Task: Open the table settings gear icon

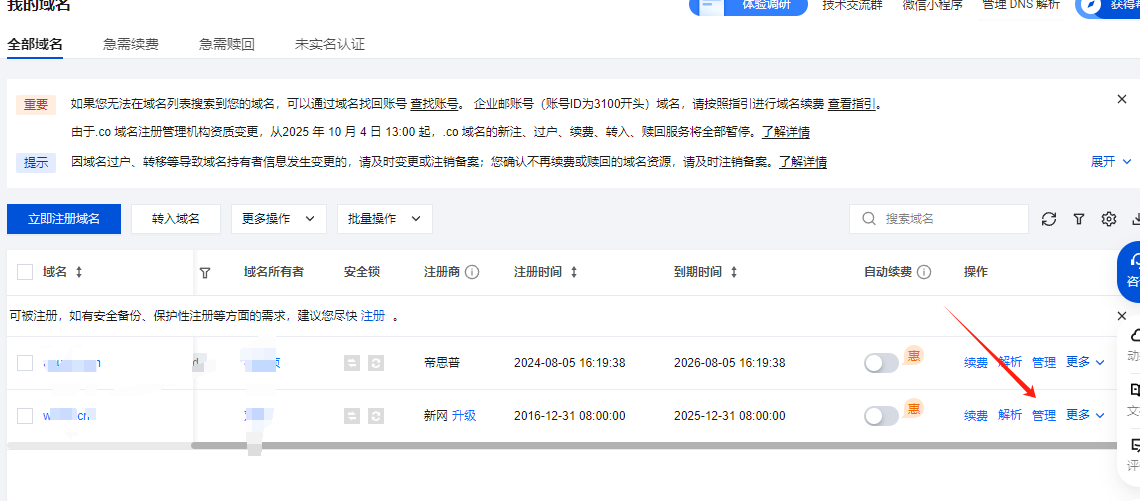Action: pyautogui.click(x=1109, y=219)
